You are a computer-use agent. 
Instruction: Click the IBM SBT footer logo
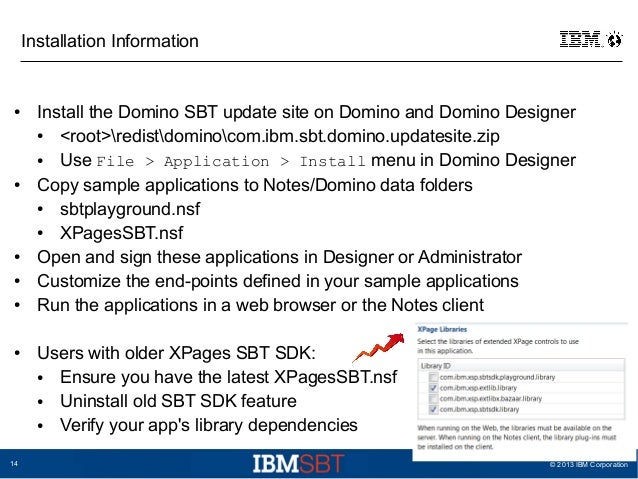[x=299, y=464]
